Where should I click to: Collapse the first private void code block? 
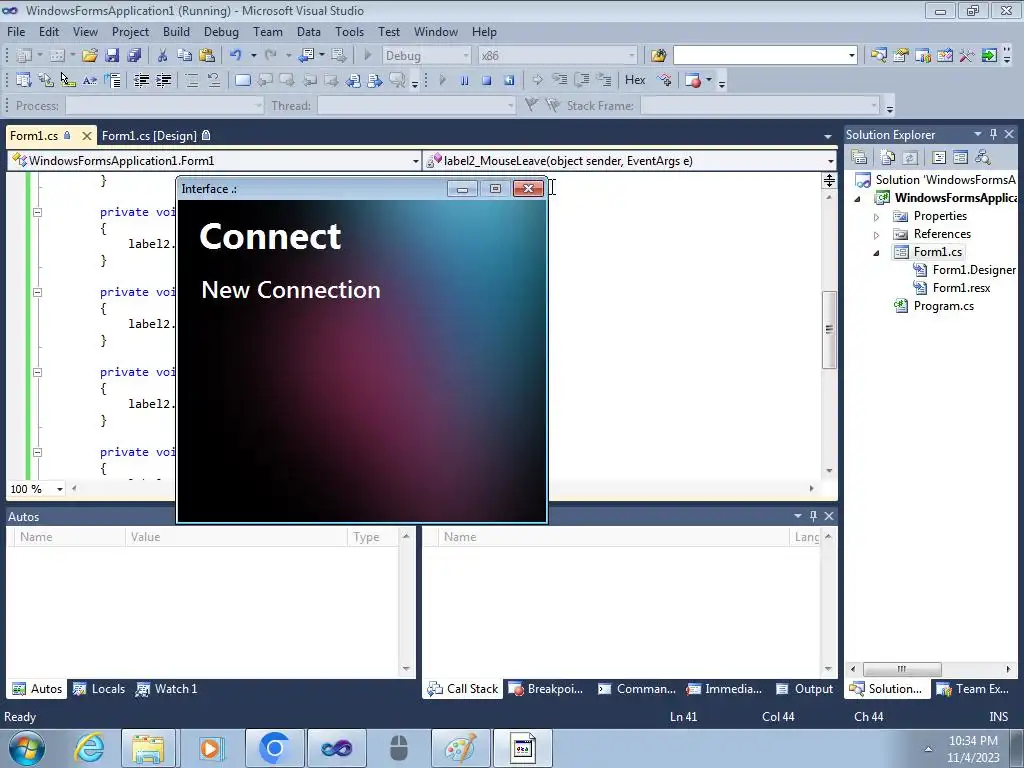coord(37,212)
